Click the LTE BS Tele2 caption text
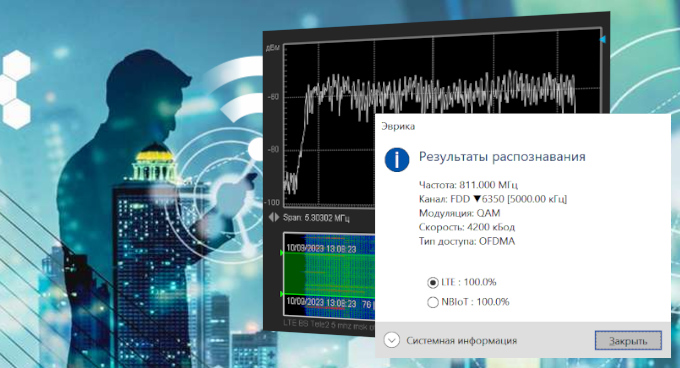The width and height of the screenshot is (680, 368). coord(328,325)
